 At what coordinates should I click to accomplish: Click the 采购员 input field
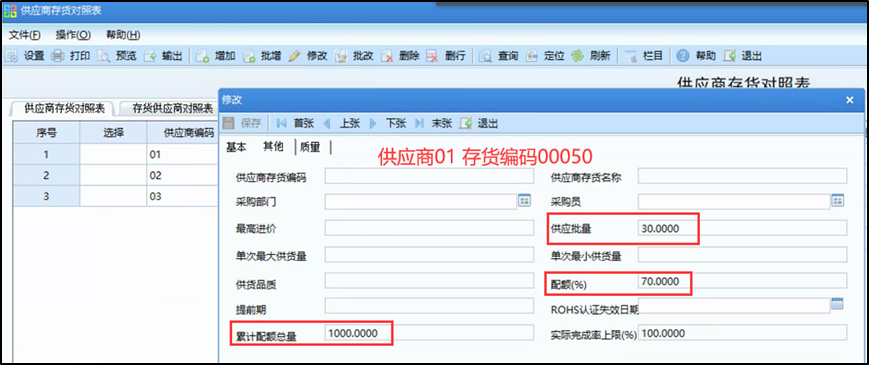734,202
